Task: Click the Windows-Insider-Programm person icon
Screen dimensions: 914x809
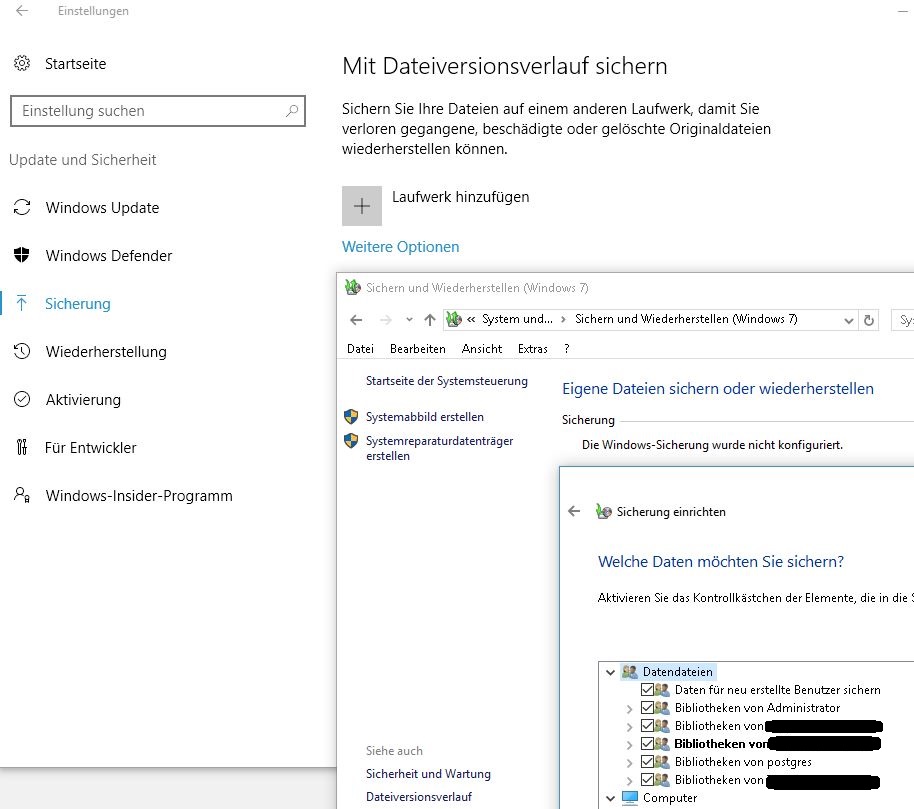Action: tap(22, 495)
